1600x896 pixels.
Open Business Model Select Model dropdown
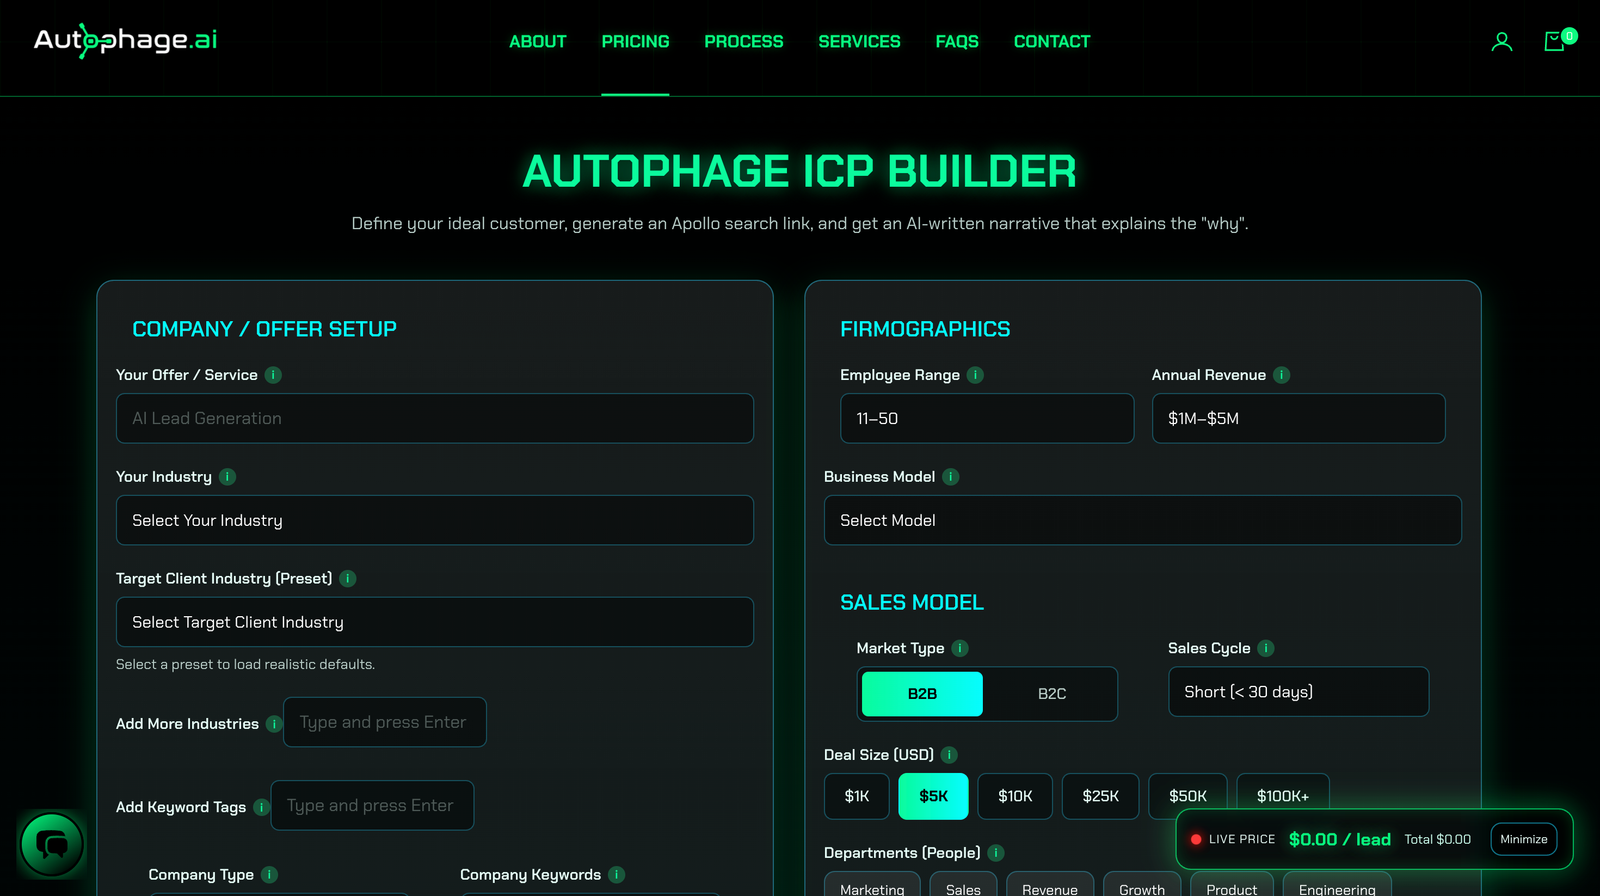1143,520
